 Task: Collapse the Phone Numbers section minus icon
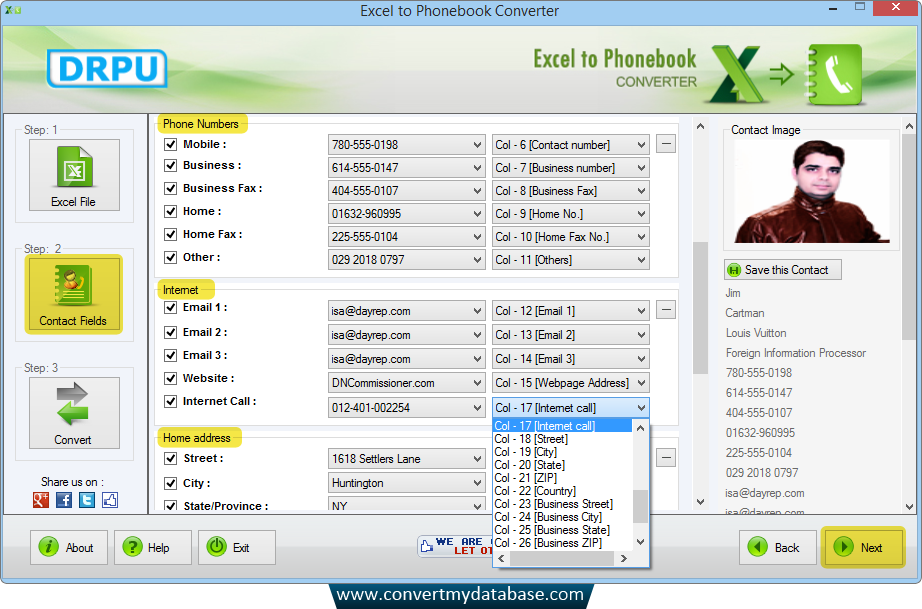point(666,143)
